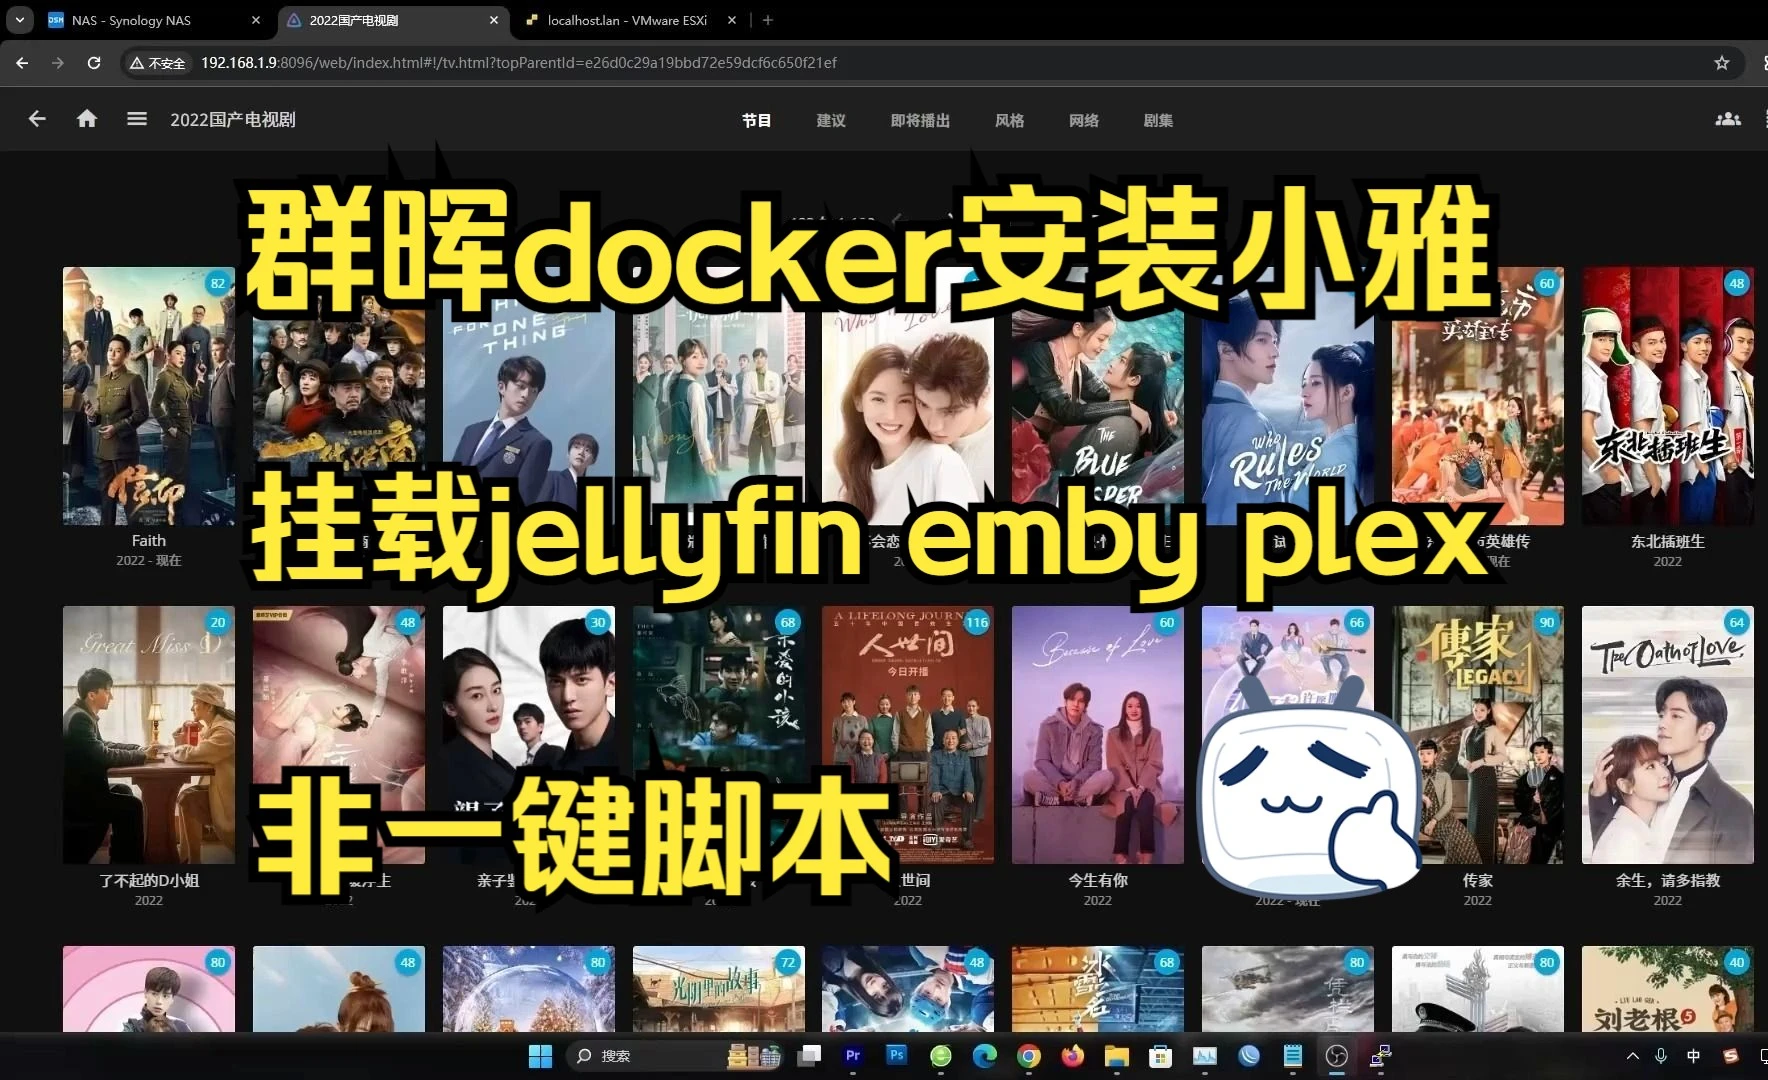Expand the system tray hidden icons
This screenshot has height=1080, width=1768.
(1633, 1056)
